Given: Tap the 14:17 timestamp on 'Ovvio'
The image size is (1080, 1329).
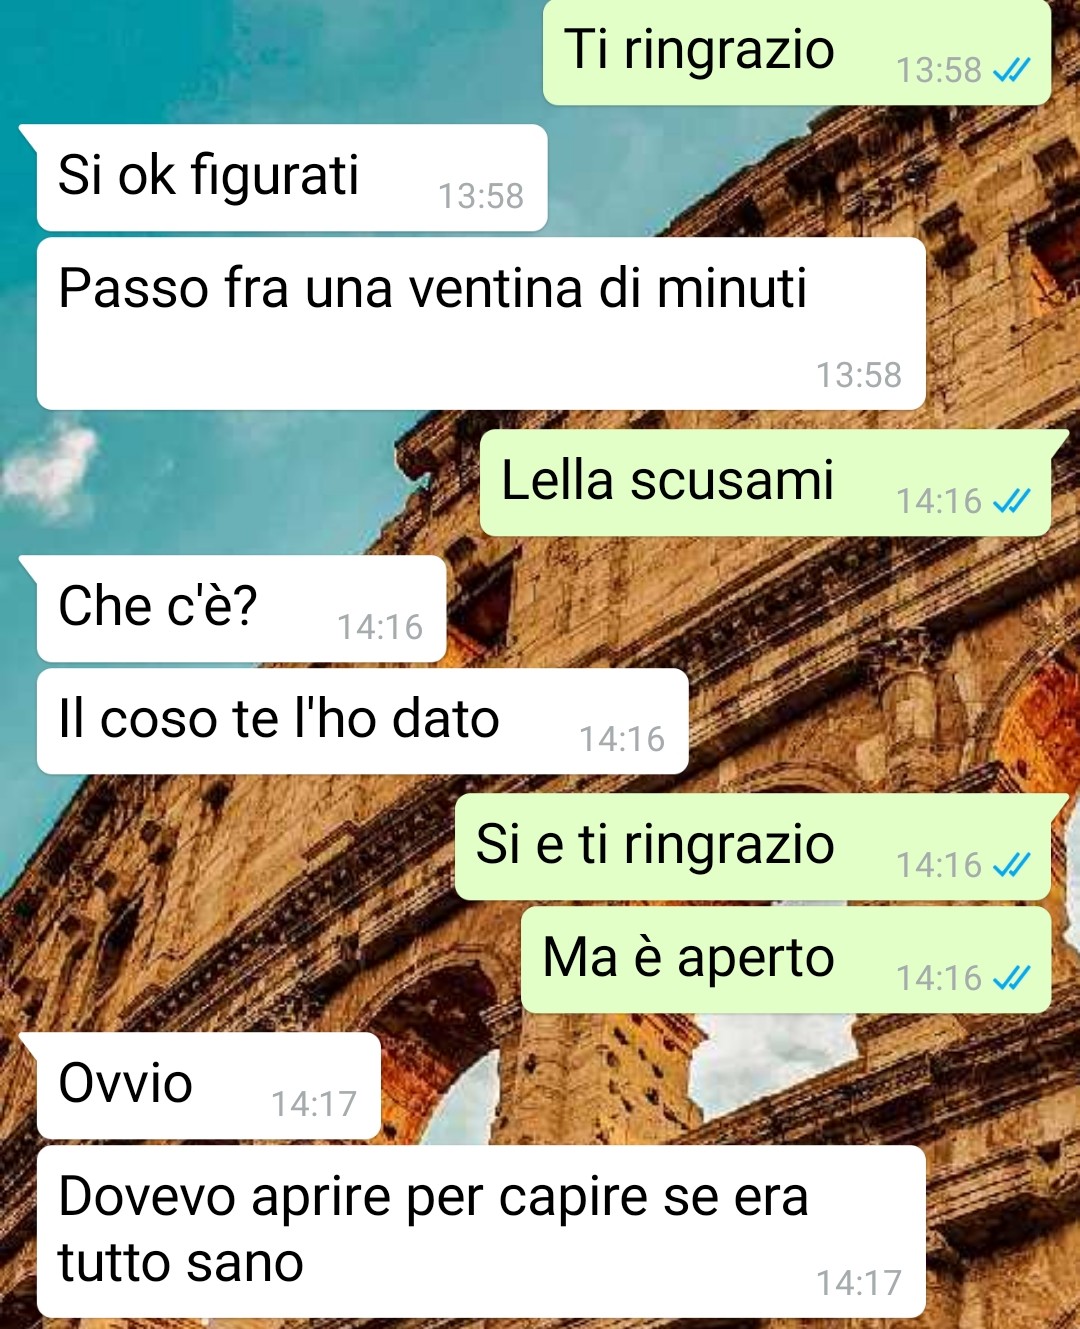Looking at the screenshot, I should pos(314,1104).
